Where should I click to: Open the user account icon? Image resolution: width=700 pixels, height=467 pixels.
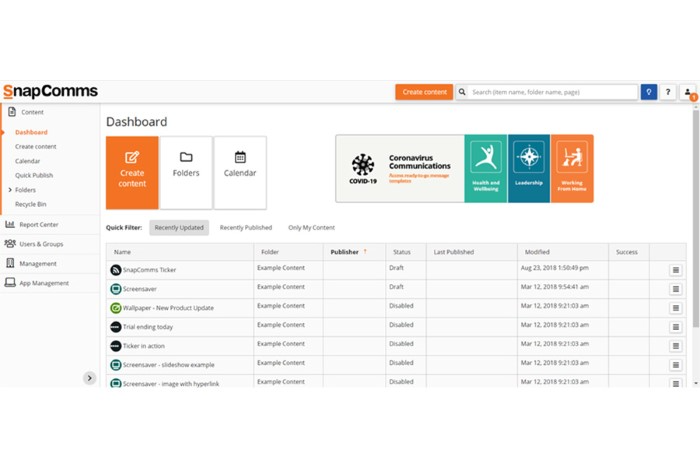688,92
